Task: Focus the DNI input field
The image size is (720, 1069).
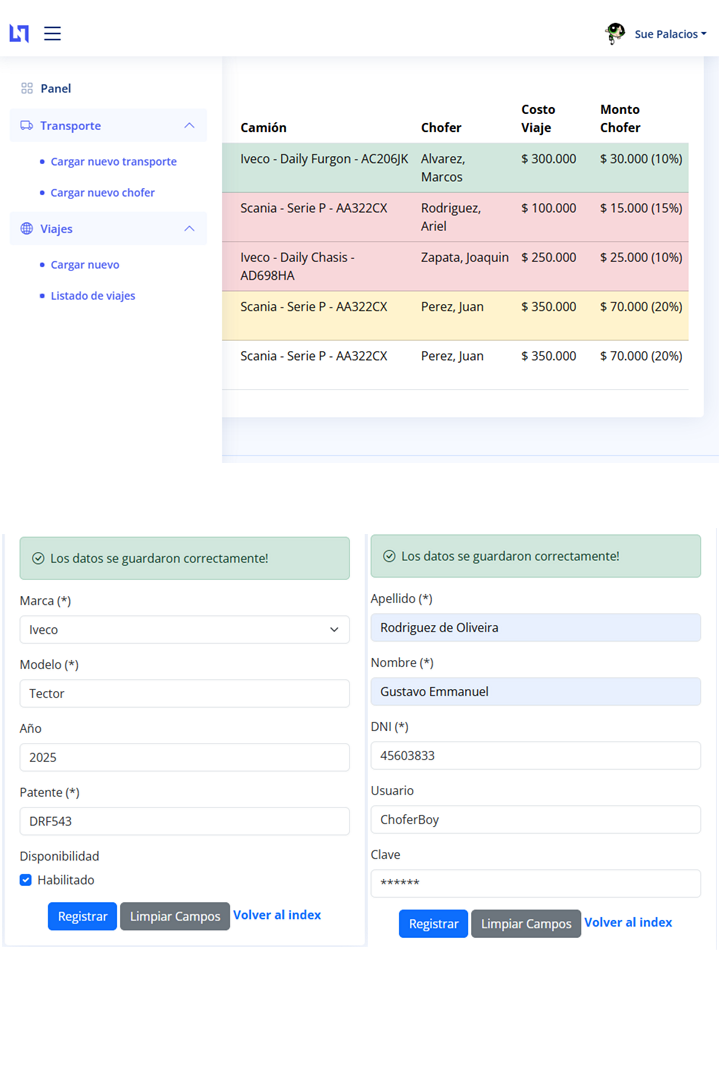Action: click(x=535, y=756)
